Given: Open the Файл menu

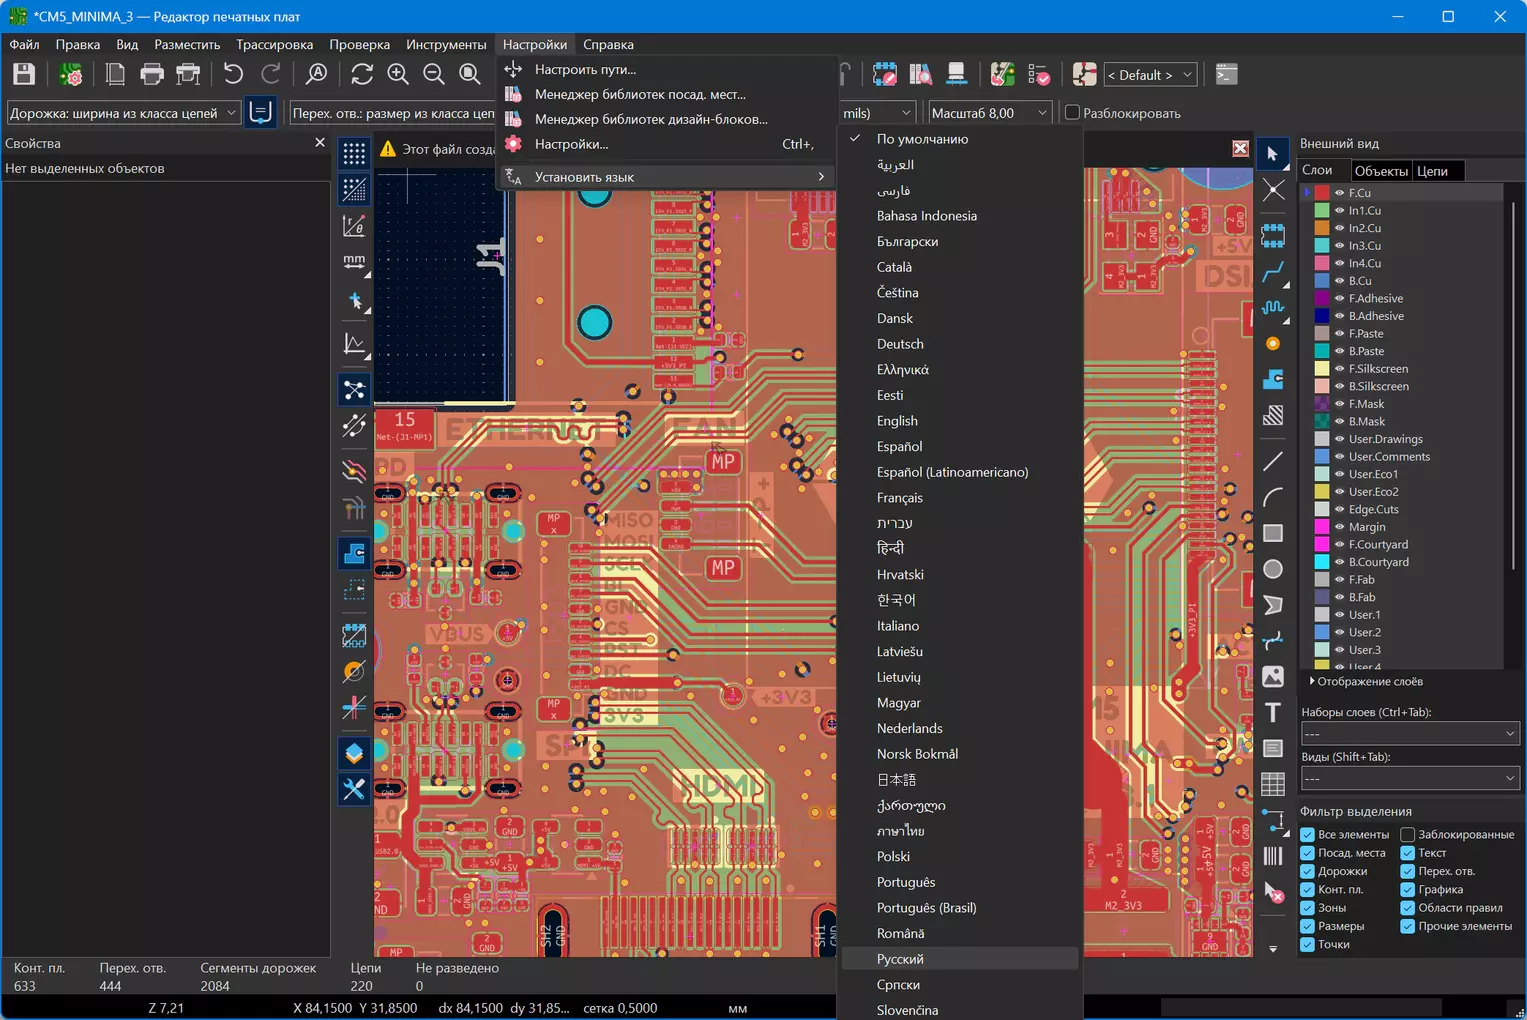Looking at the screenshot, I should click(24, 44).
